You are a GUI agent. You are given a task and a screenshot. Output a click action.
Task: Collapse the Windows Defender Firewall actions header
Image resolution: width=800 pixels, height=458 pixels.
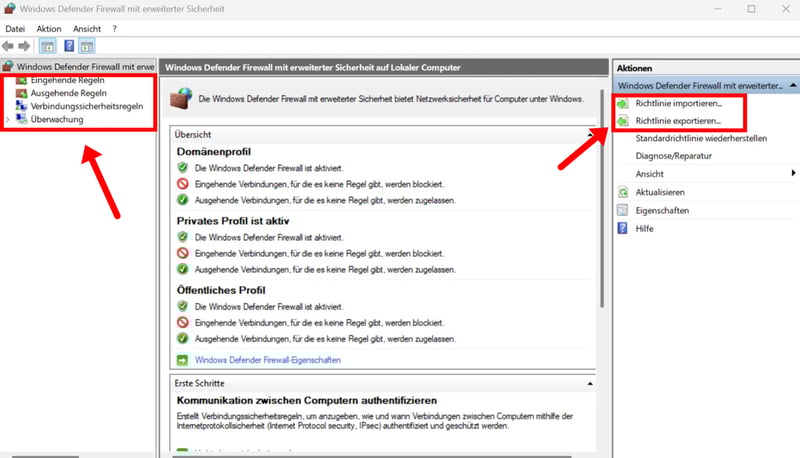click(793, 86)
